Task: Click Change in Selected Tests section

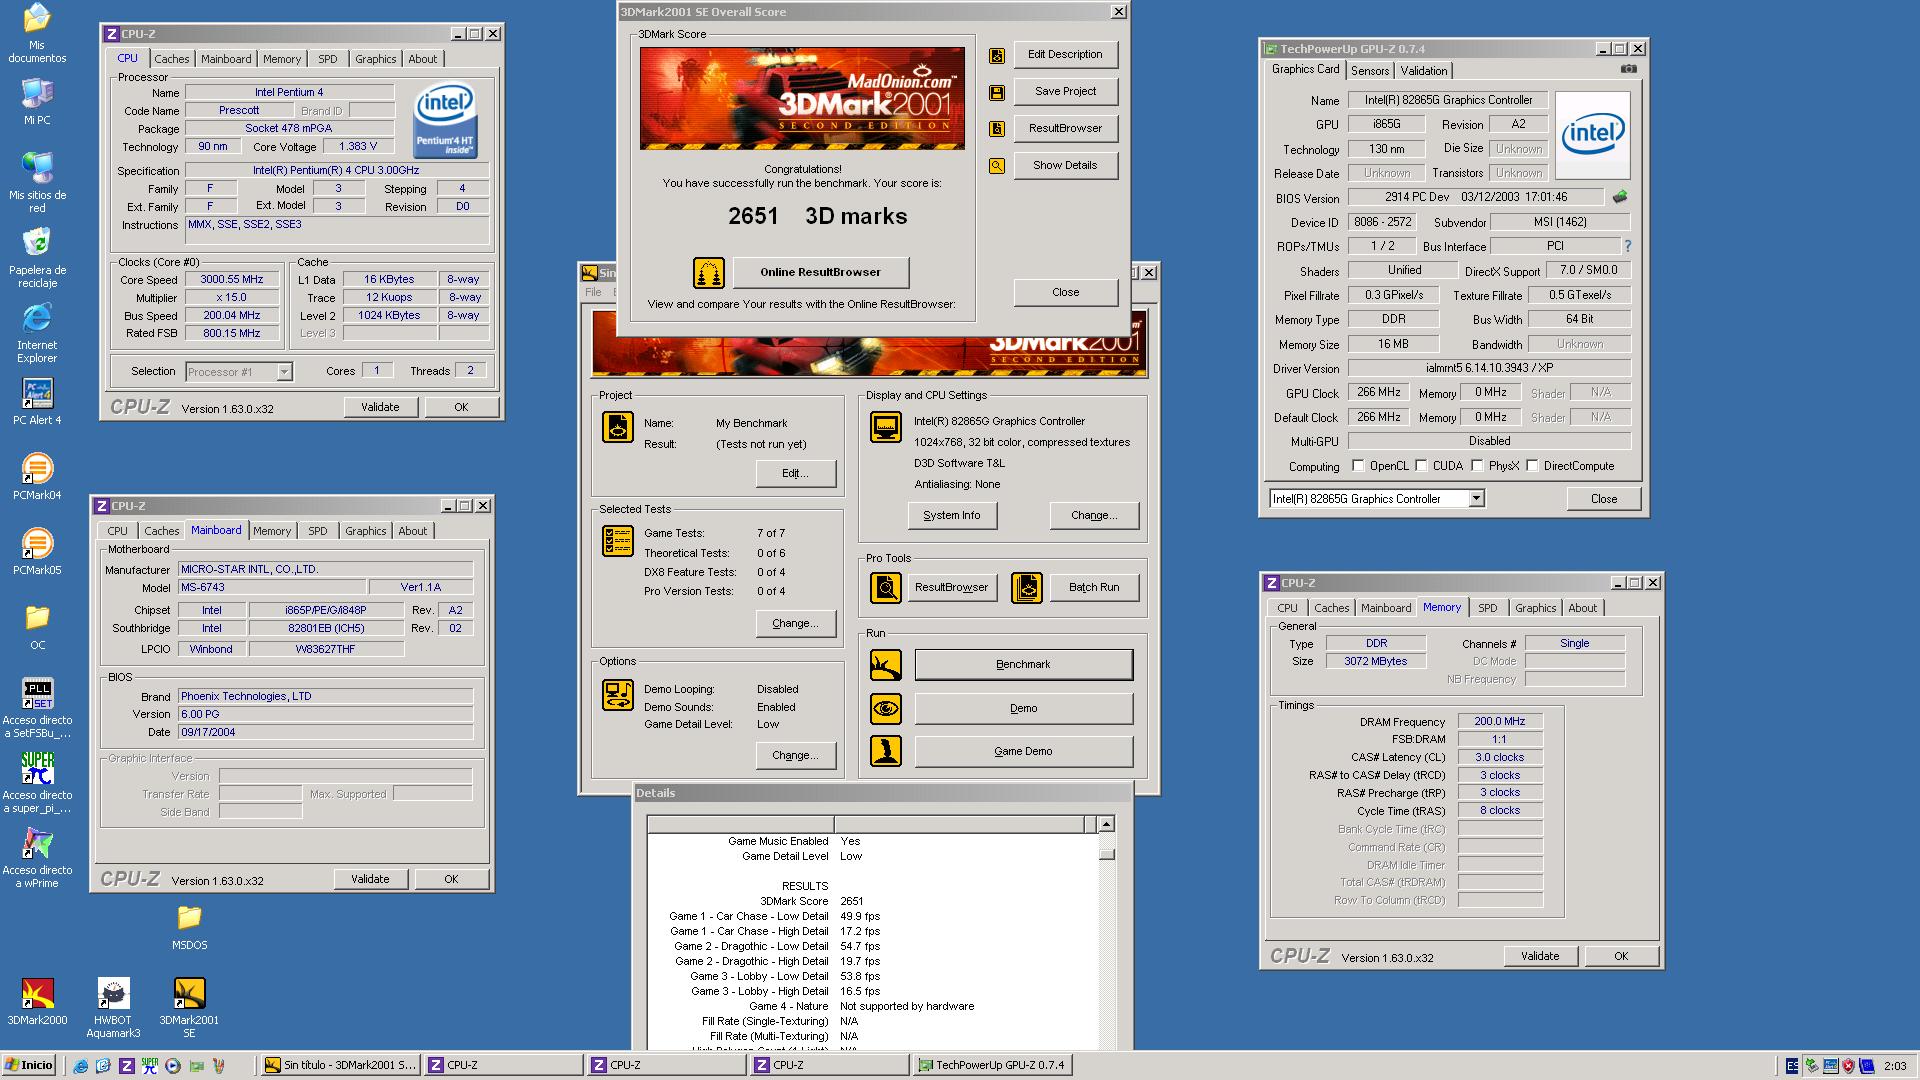Action: point(795,623)
